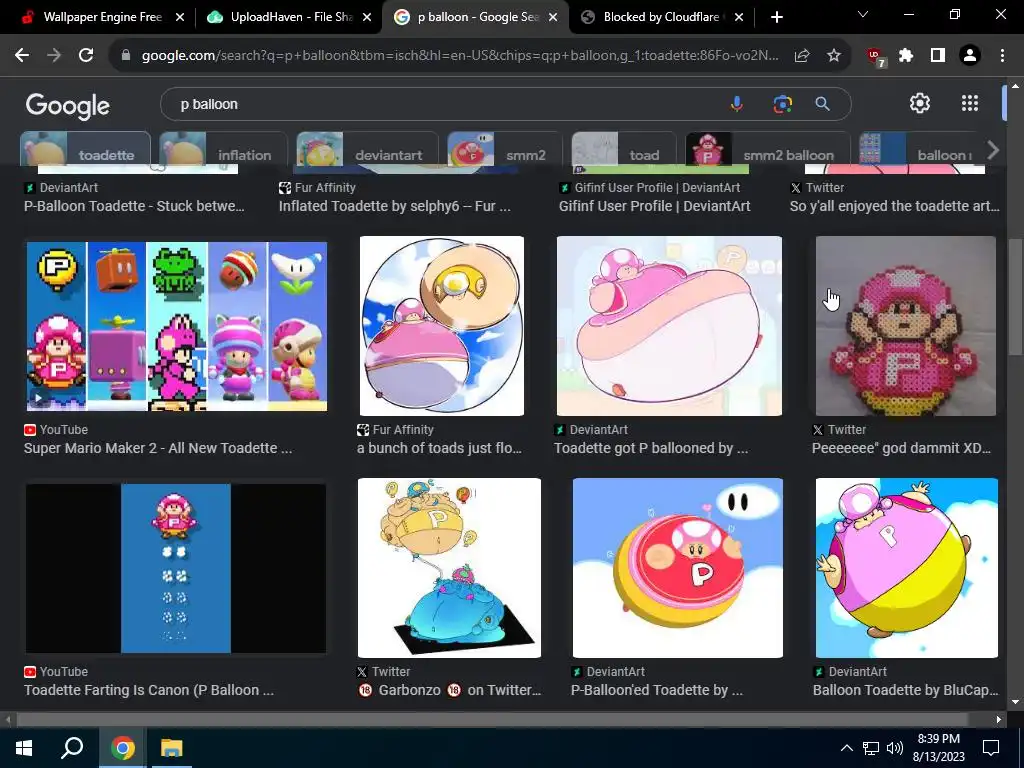Go back to previous page

[x=22, y=56]
